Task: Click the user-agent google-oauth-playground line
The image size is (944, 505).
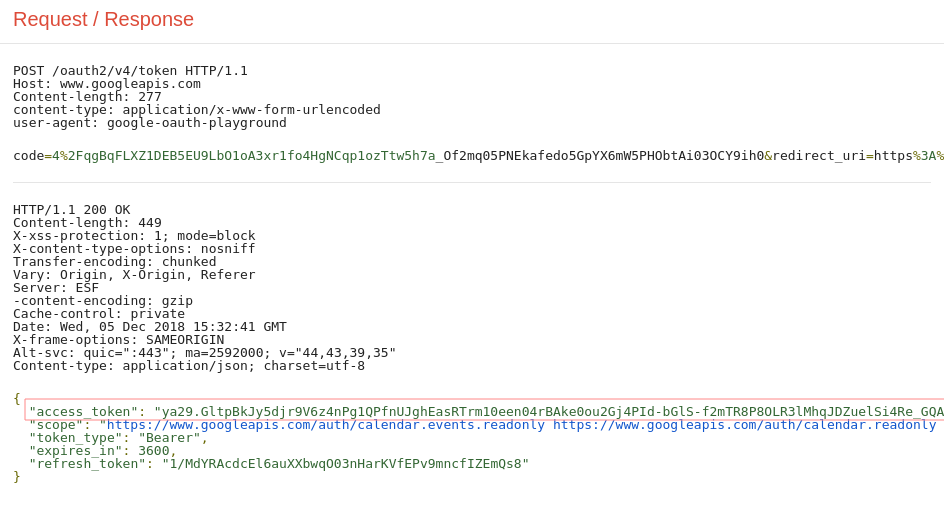Action: [150, 123]
